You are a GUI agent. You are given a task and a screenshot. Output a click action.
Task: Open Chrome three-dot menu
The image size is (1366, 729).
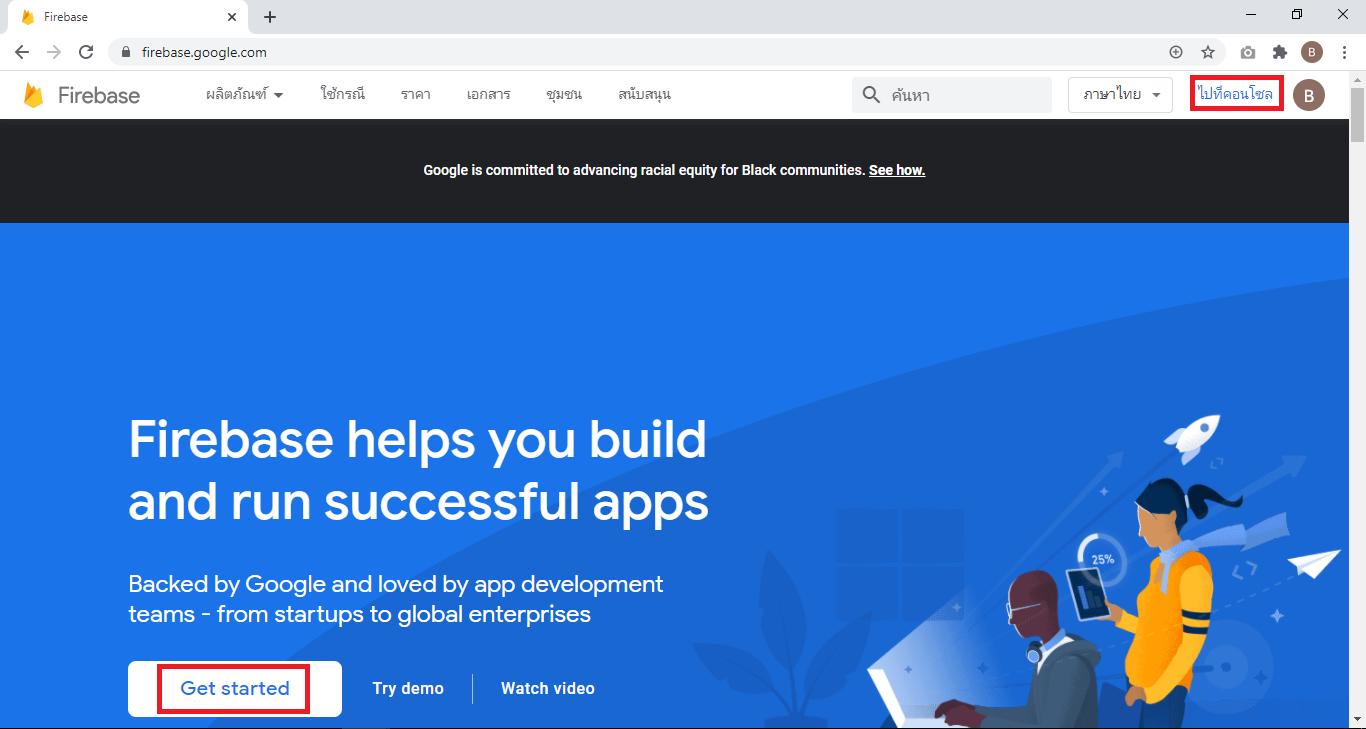(x=1344, y=52)
